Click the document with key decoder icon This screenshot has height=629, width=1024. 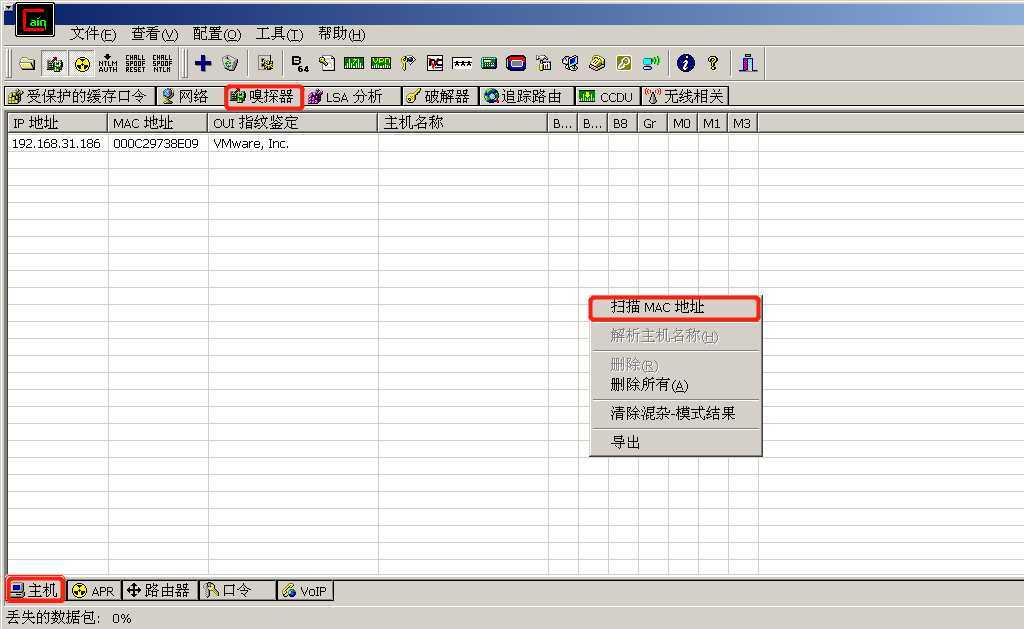click(327, 63)
